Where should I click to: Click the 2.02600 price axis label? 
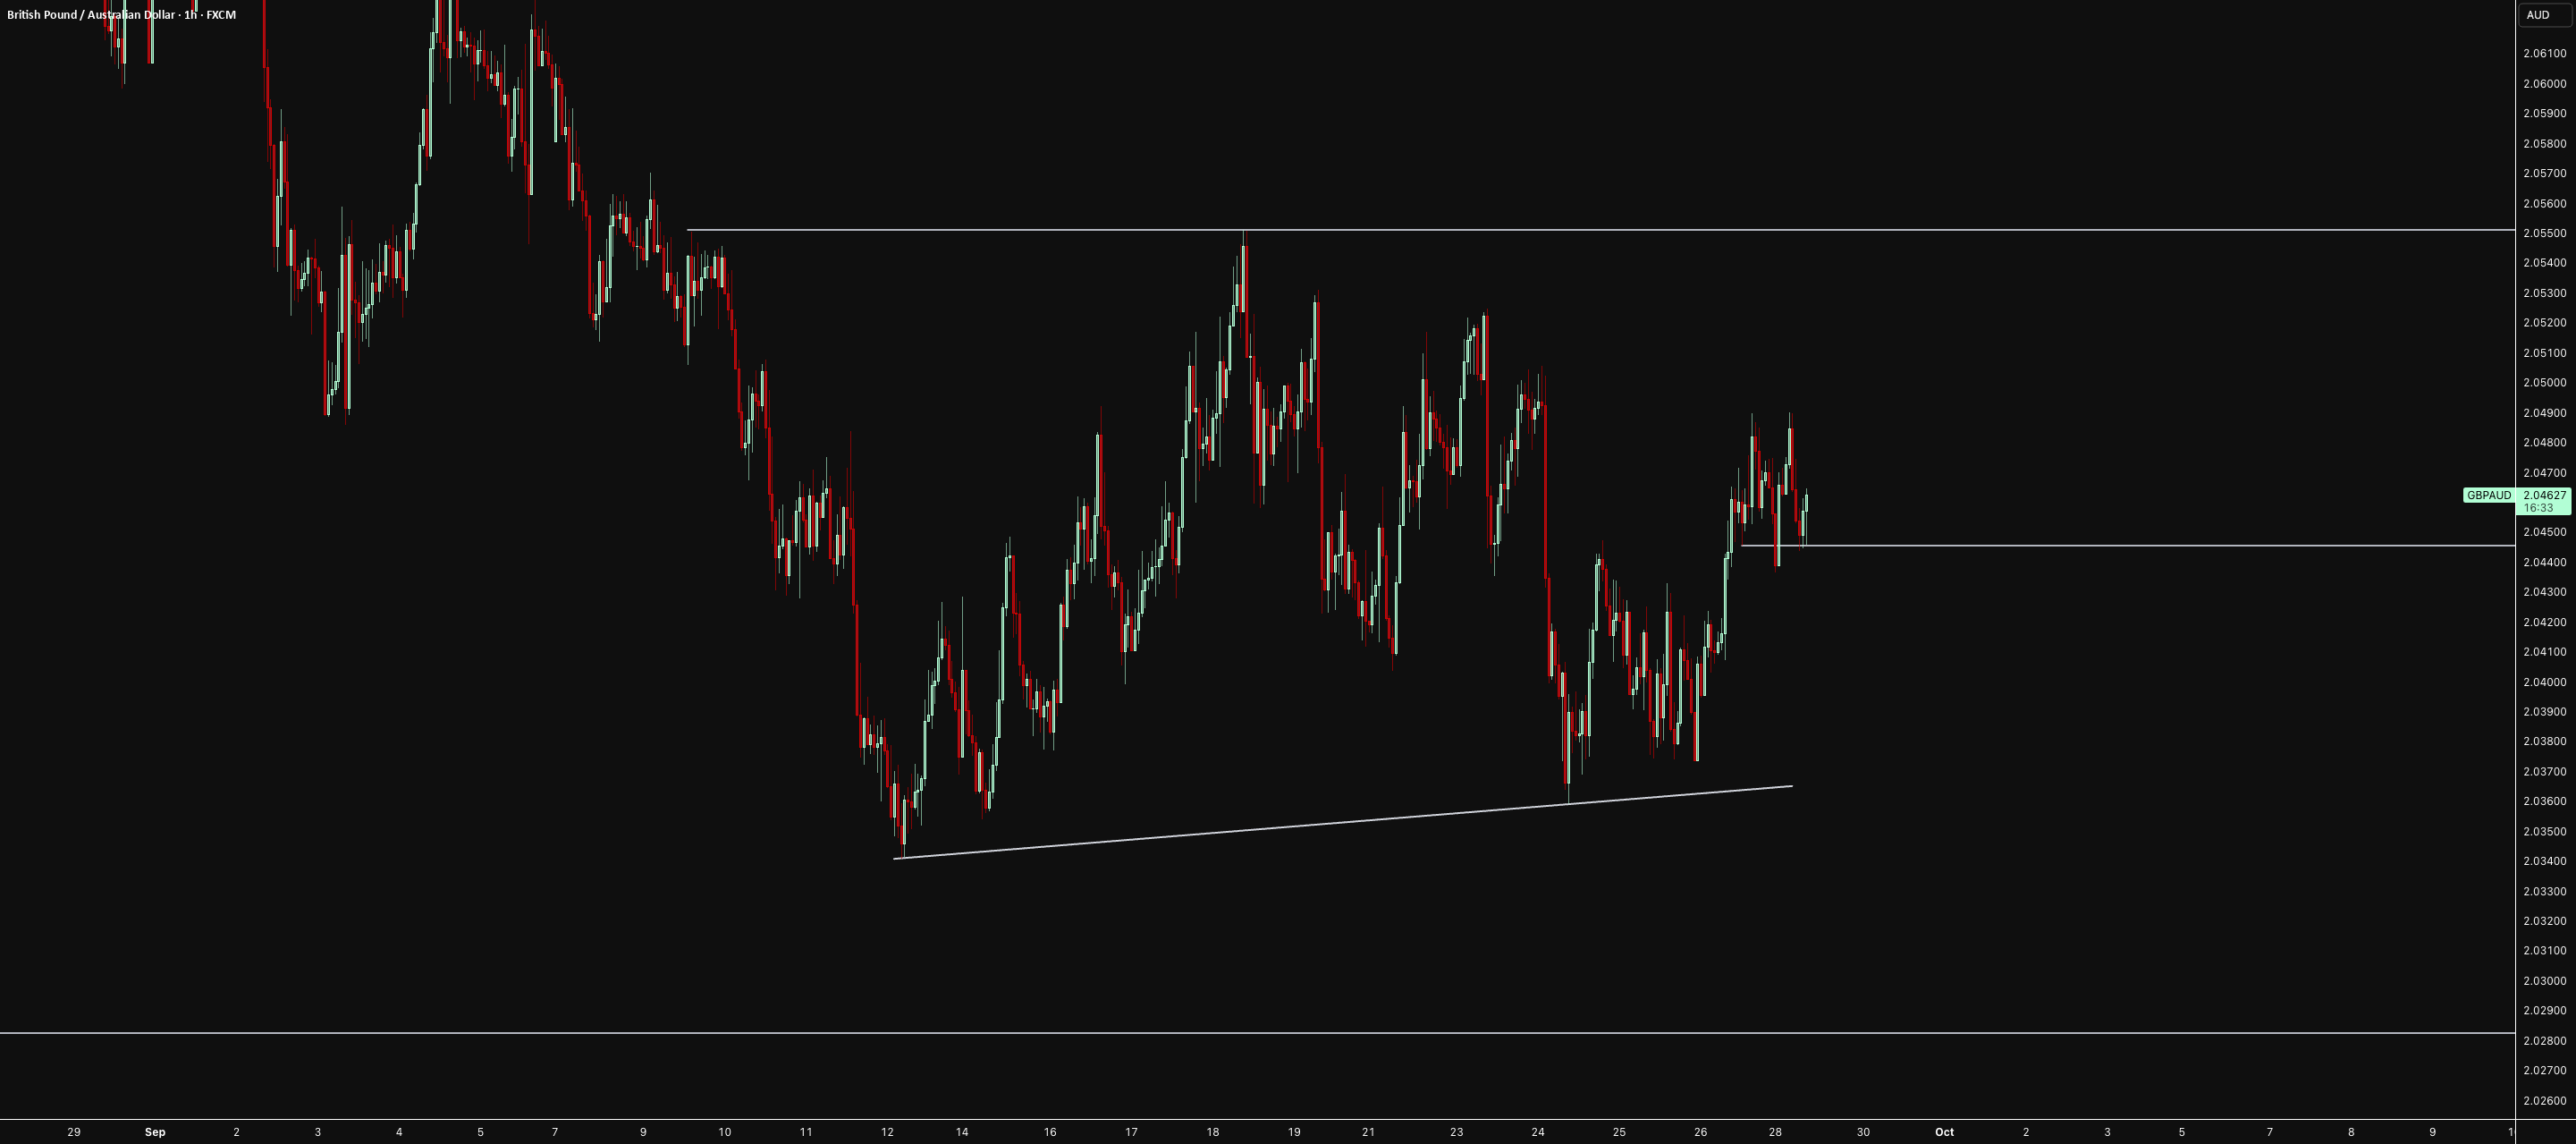pyautogui.click(x=2545, y=1101)
